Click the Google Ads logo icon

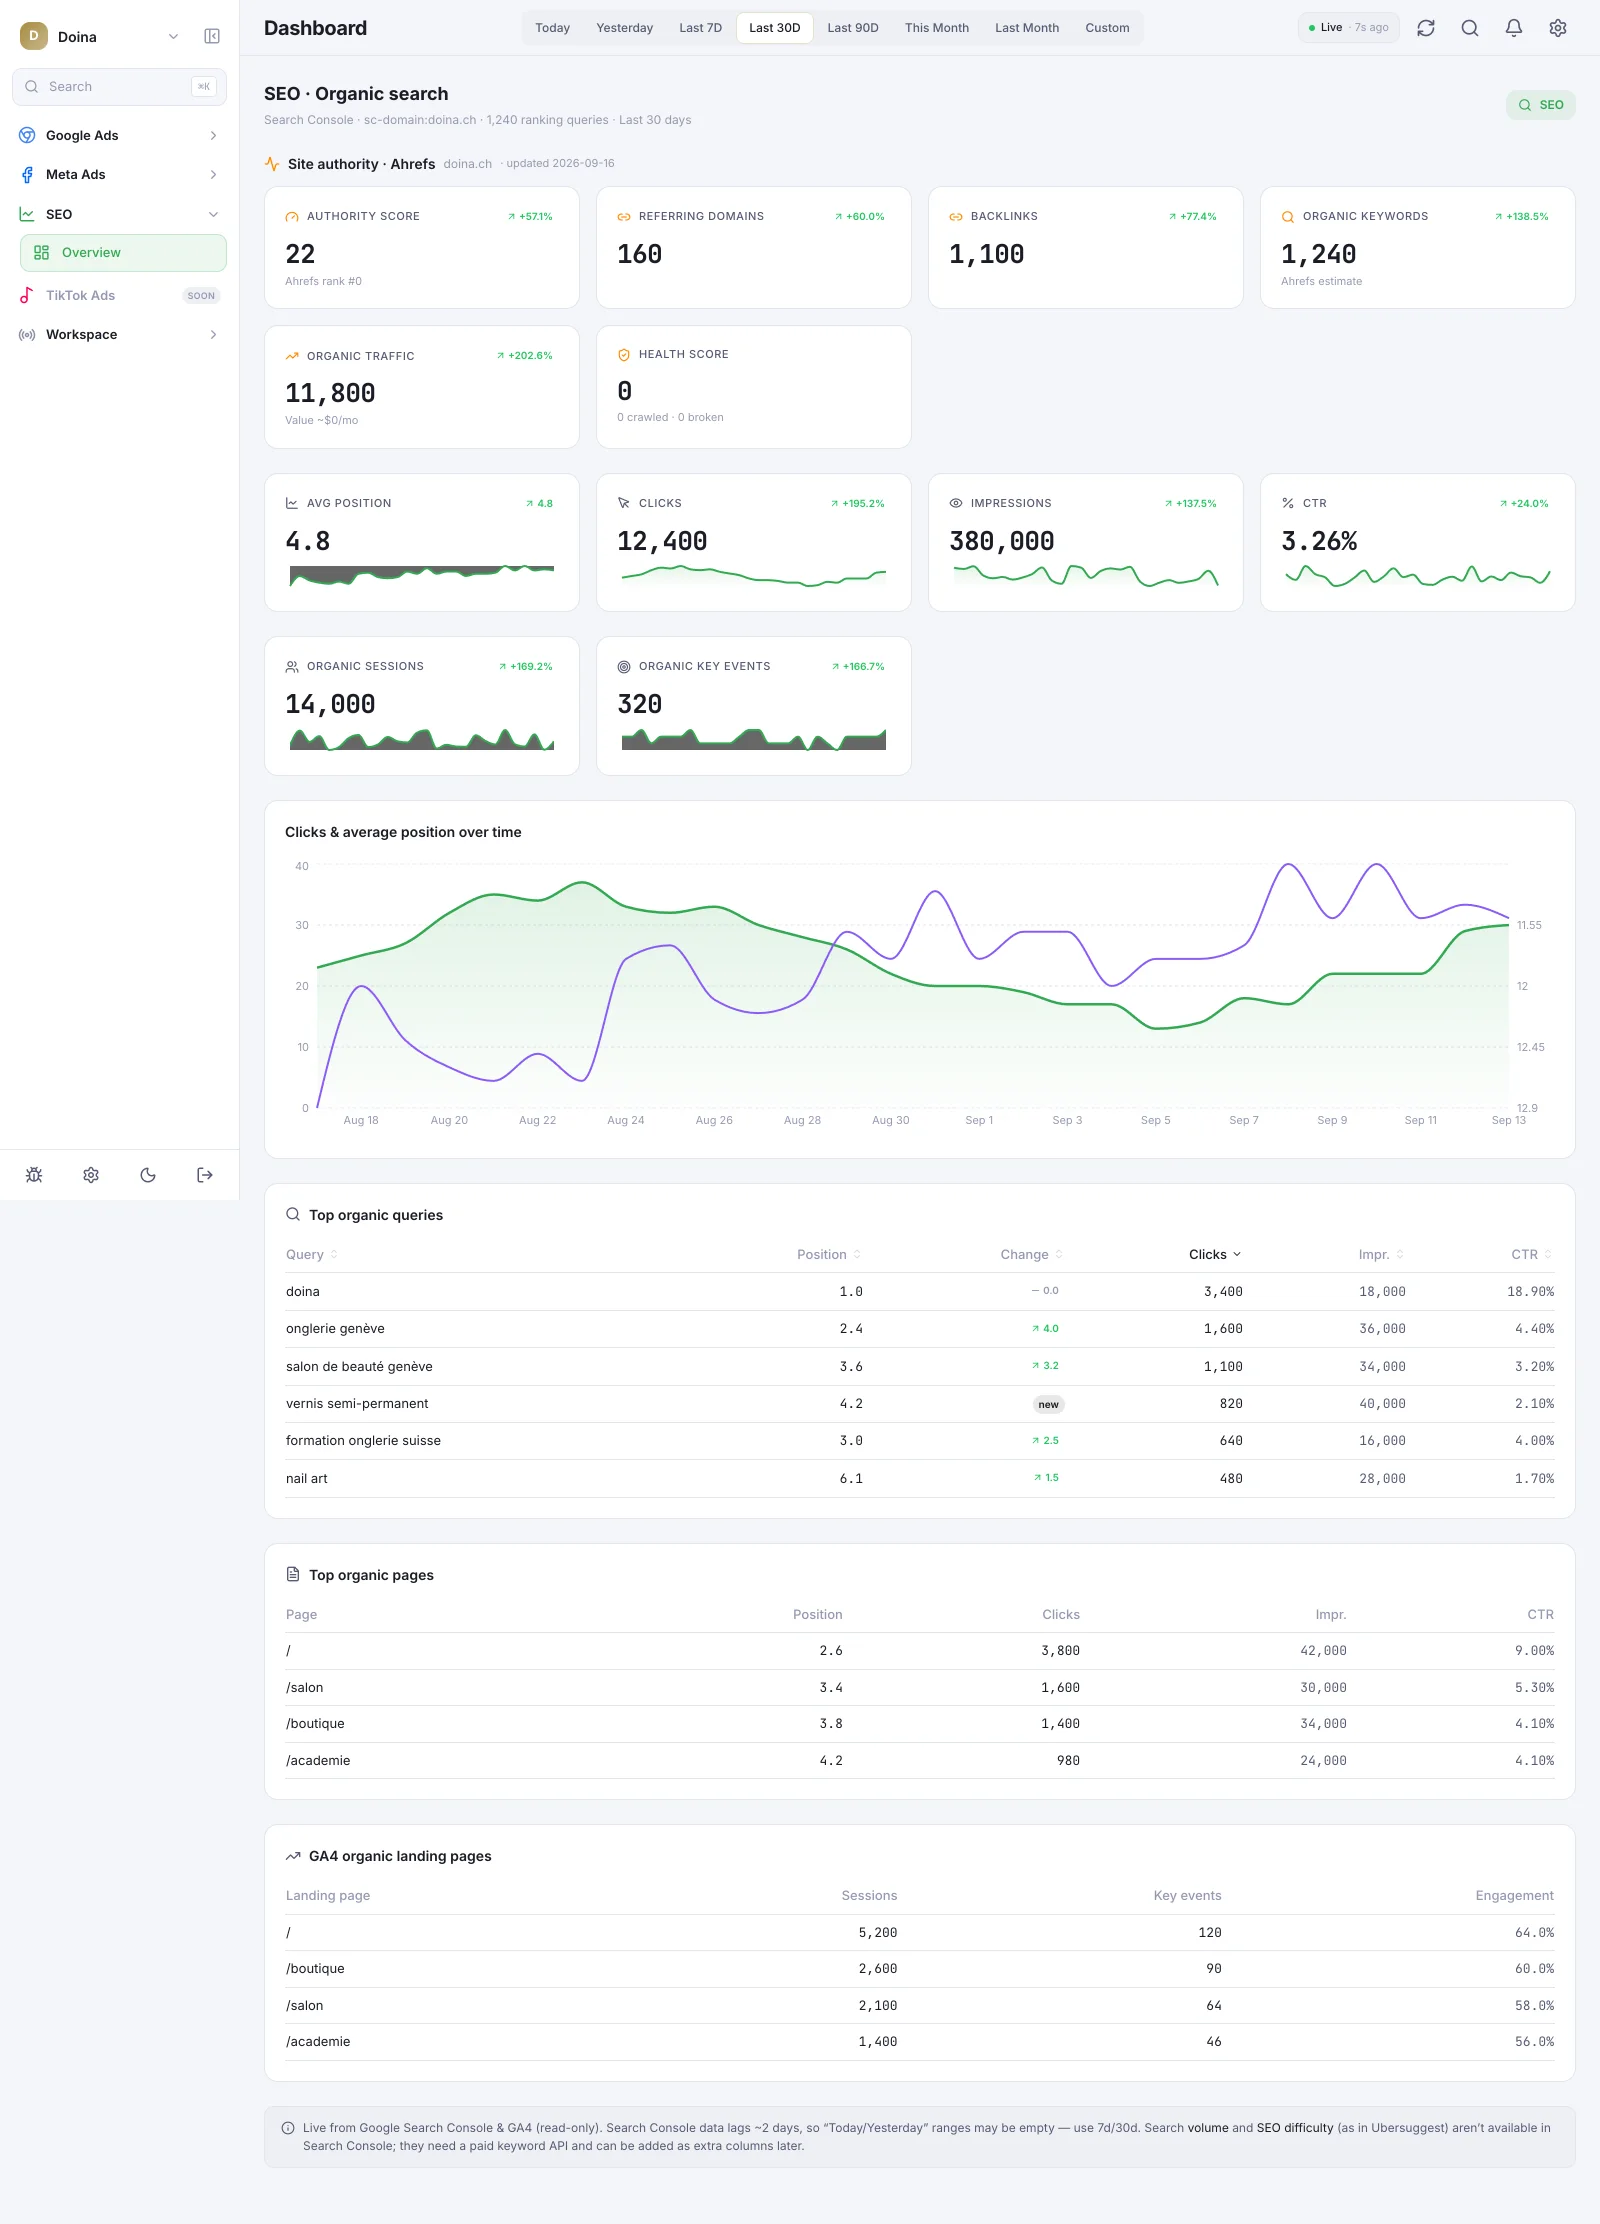[x=27, y=135]
